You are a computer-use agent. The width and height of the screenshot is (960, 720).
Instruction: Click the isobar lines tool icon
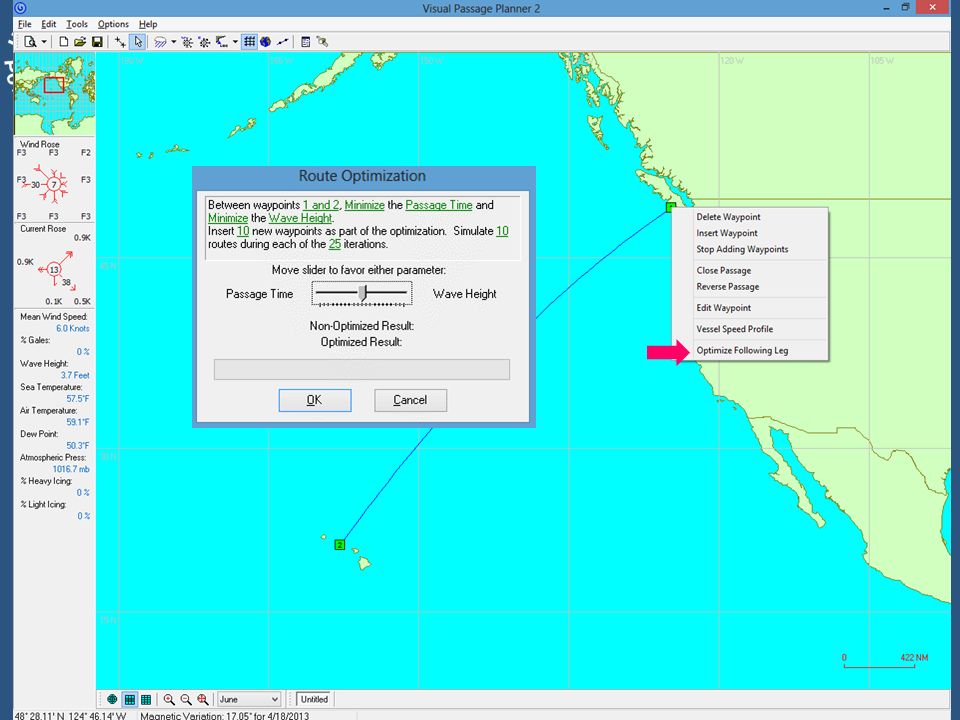tap(222, 42)
